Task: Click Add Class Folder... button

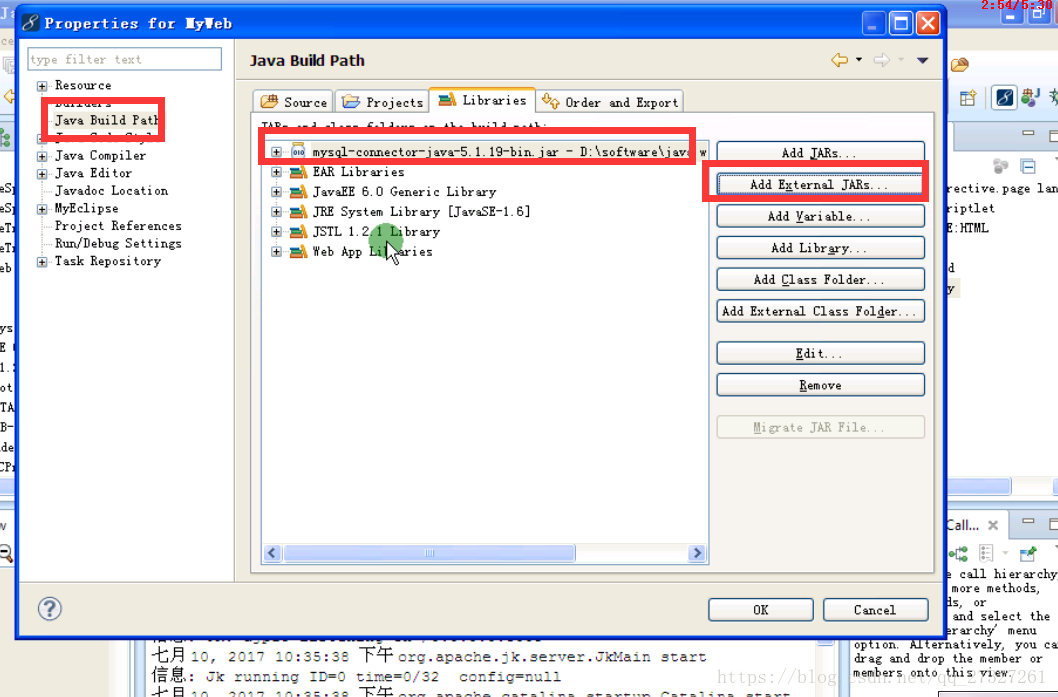Action: coord(820,279)
